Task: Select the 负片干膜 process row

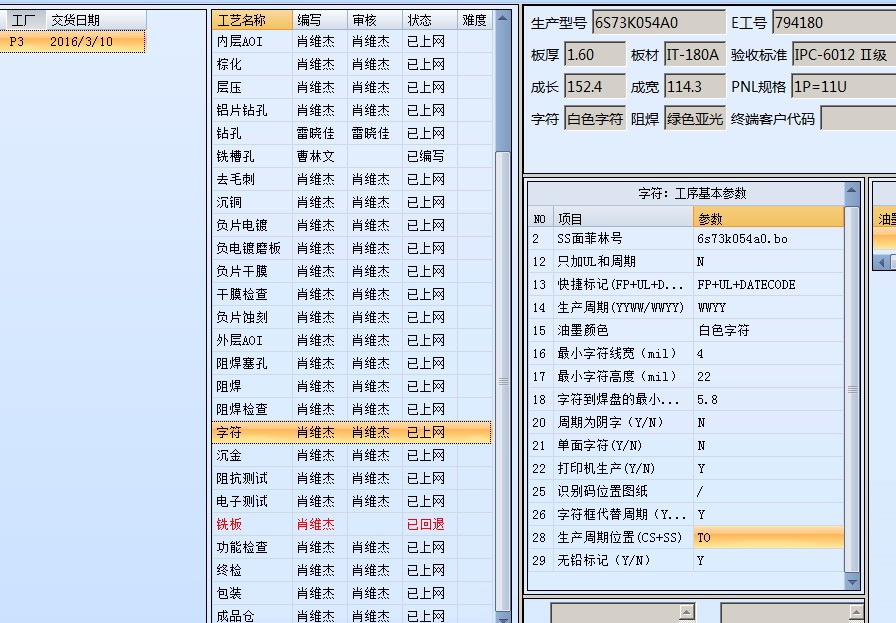Action: (351, 271)
